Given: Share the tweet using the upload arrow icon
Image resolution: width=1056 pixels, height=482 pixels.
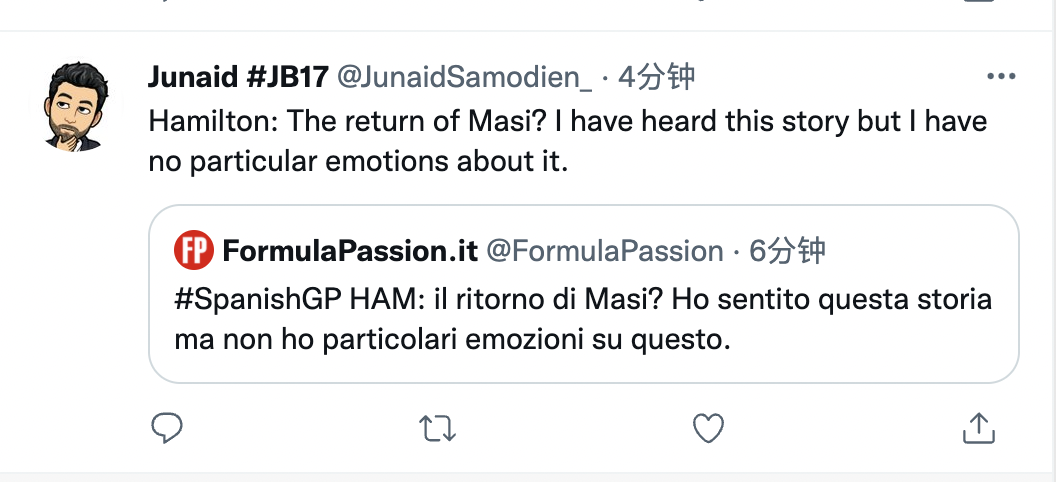Looking at the screenshot, I should point(979,427).
